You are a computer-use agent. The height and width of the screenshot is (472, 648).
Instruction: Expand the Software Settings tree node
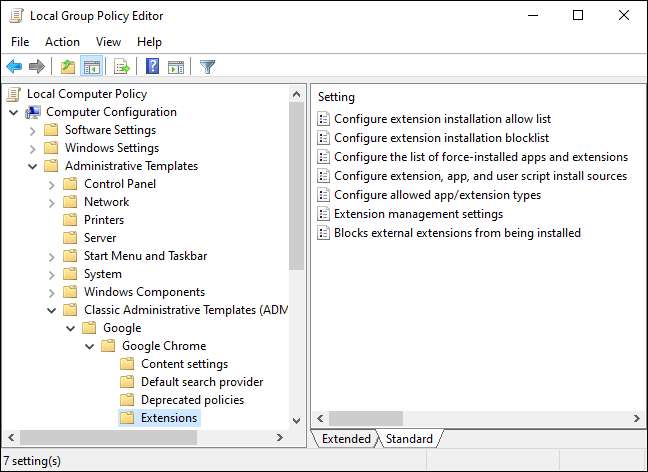coord(33,130)
